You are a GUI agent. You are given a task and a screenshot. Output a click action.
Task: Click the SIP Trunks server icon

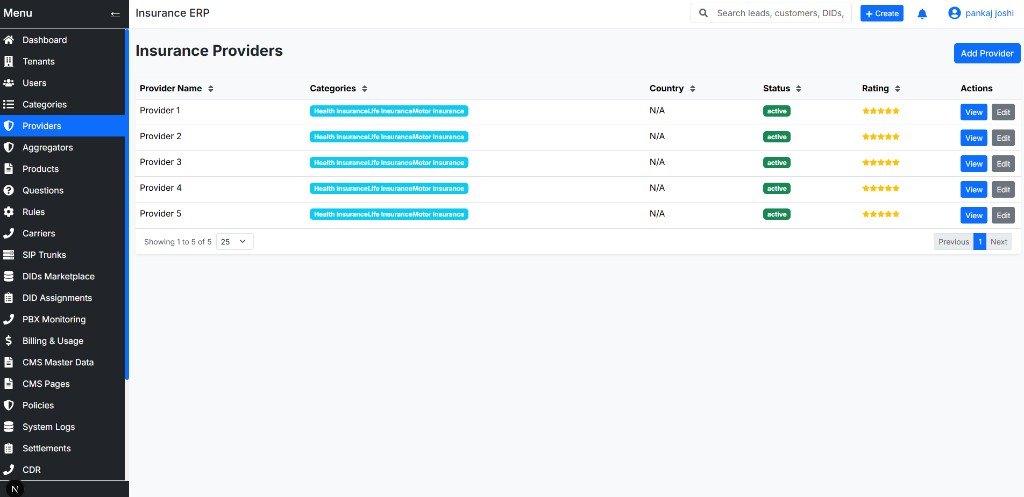click(x=8, y=255)
